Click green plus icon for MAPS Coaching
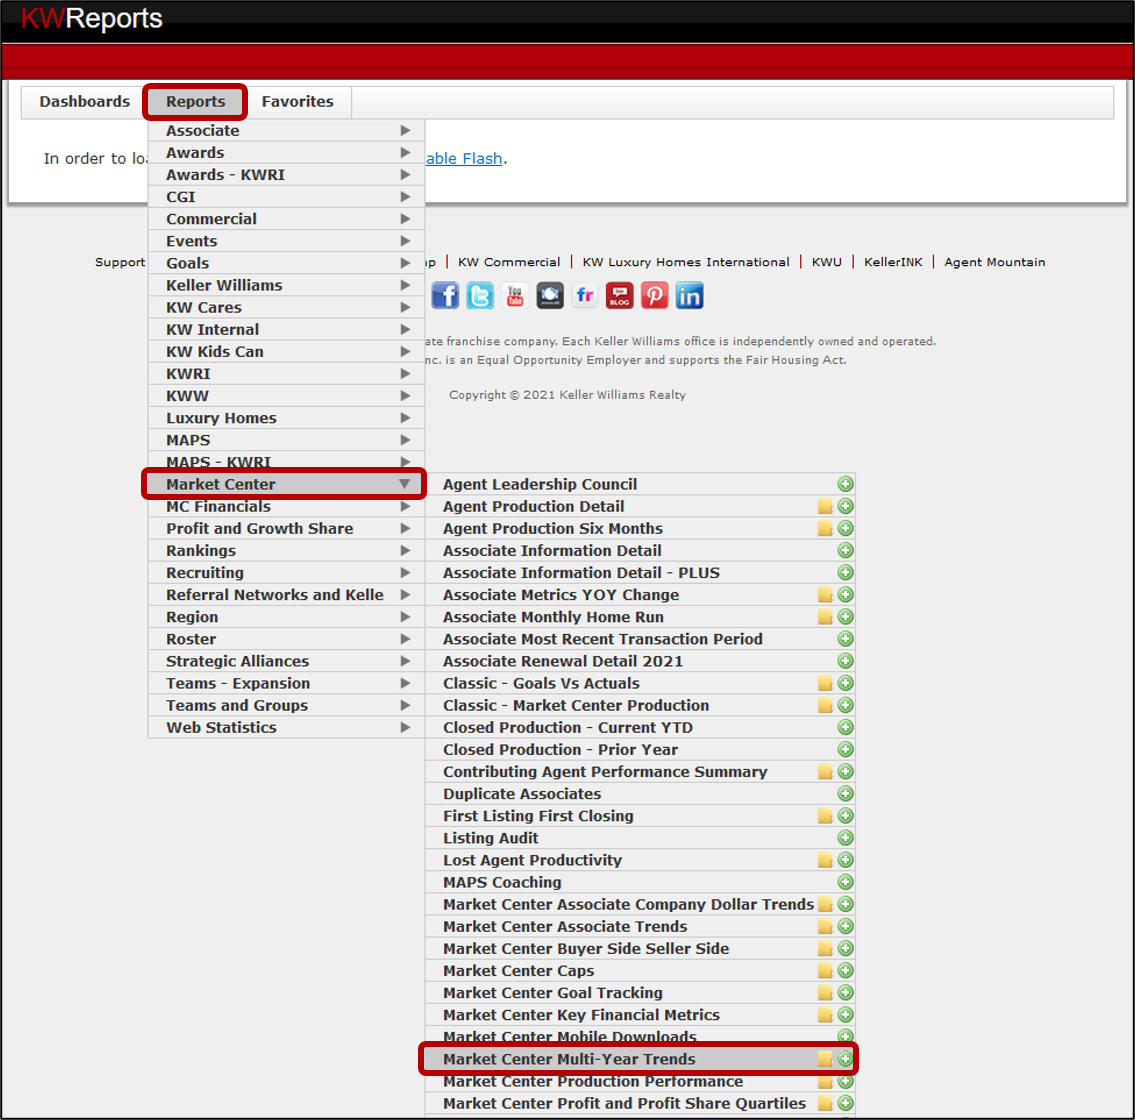1135x1120 pixels. point(845,882)
